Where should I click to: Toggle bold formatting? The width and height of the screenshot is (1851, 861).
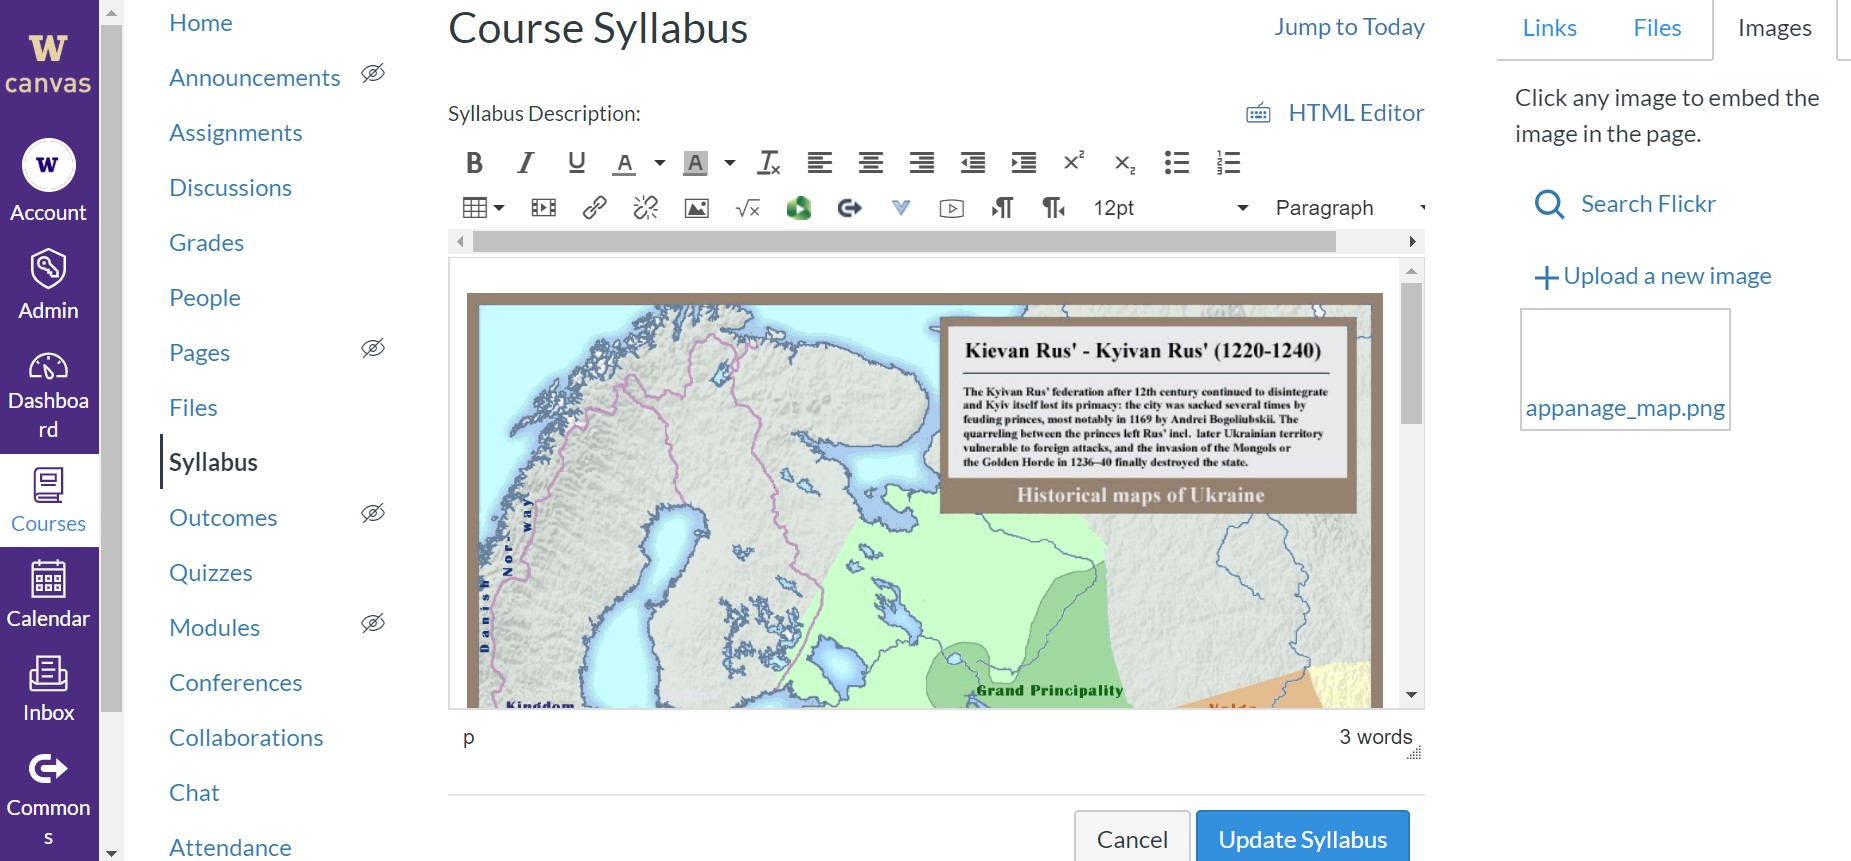(x=474, y=163)
